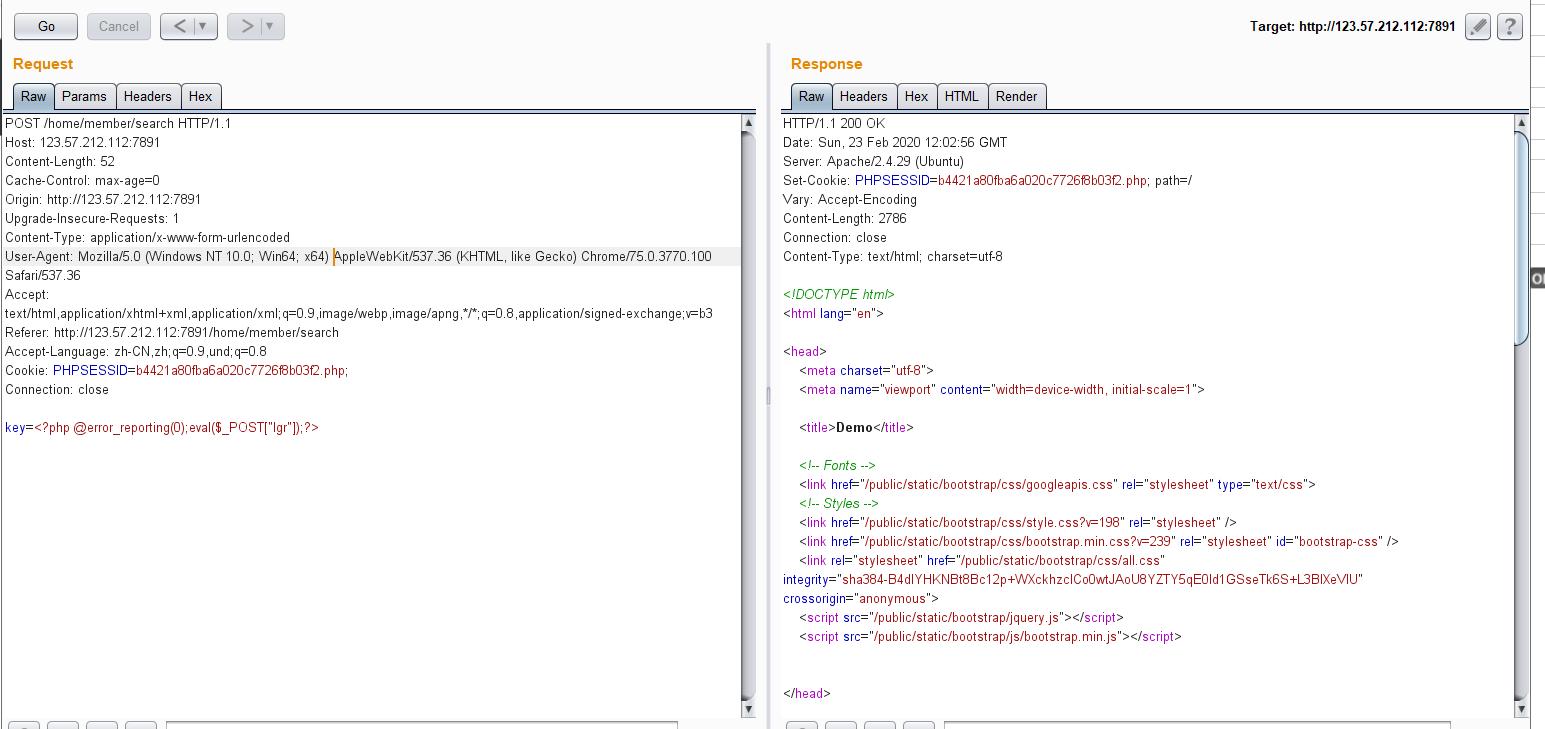
Task: Click the '<meta charset="utf-8">' line
Action: 865,371
